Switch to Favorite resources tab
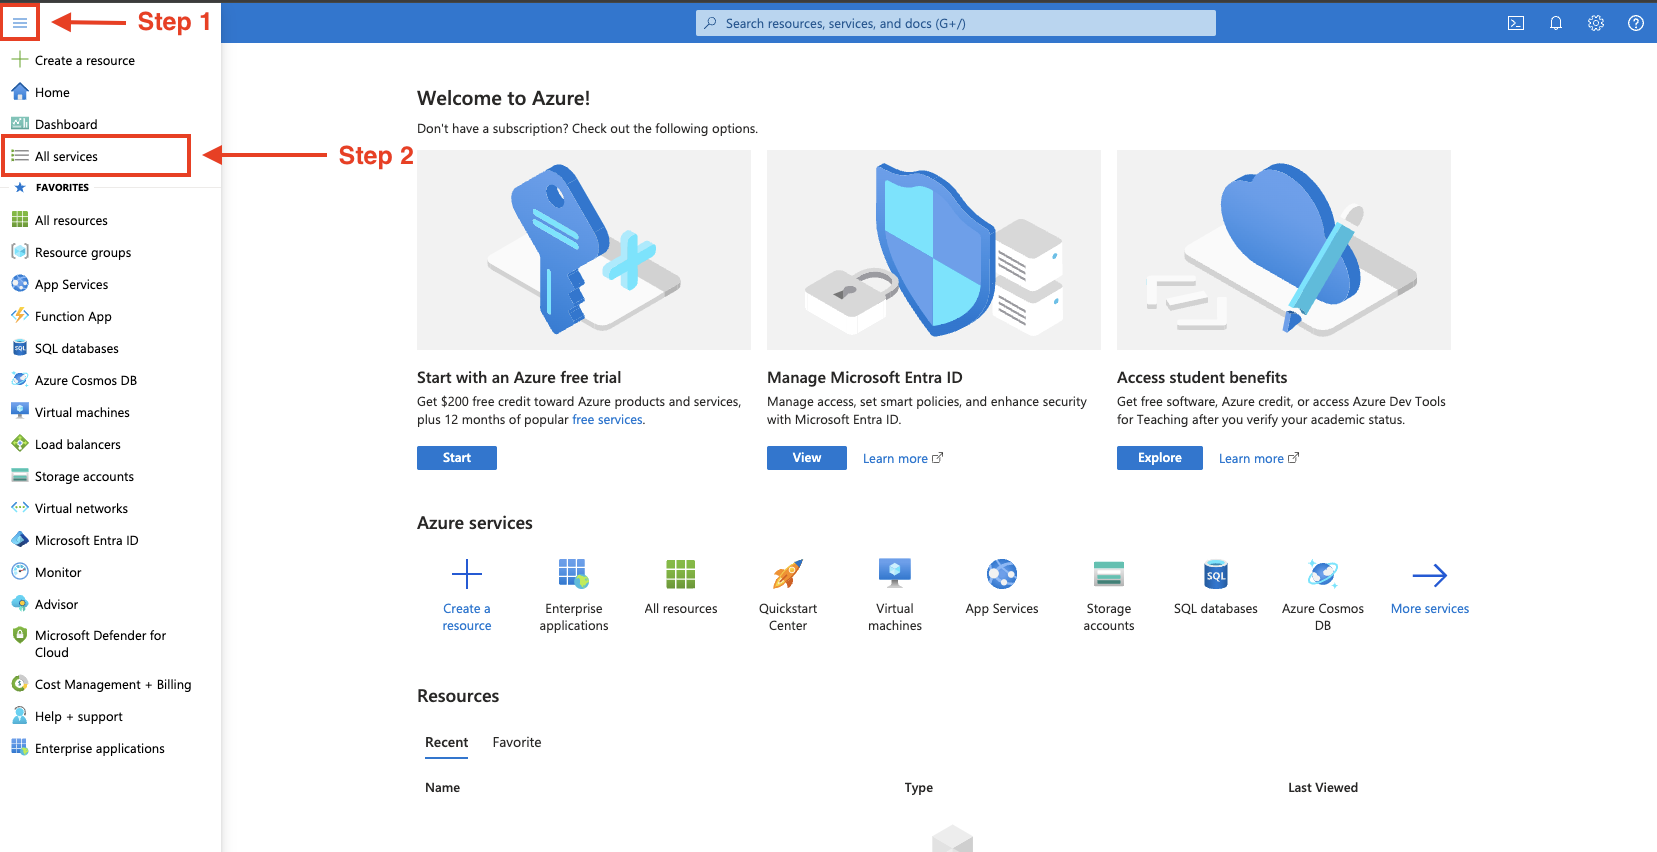 [517, 742]
